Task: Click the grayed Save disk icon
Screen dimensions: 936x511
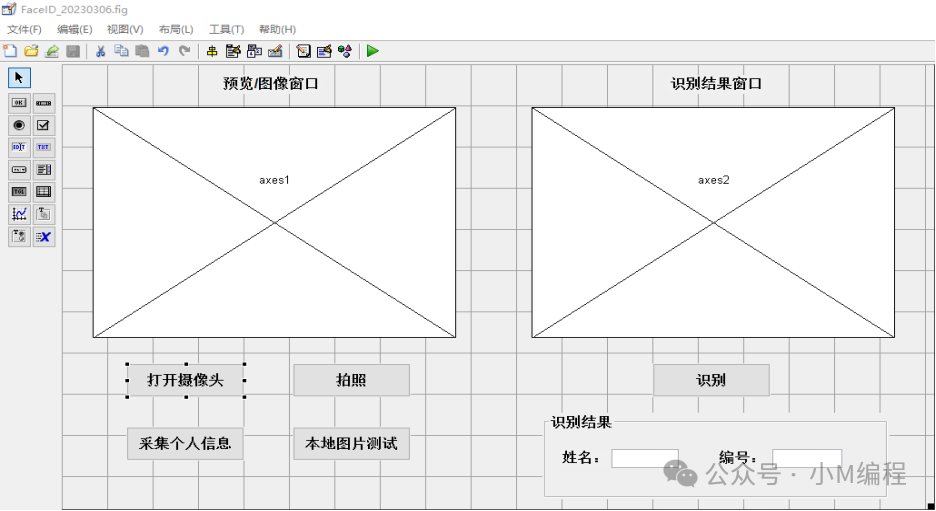Action: coord(73,51)
